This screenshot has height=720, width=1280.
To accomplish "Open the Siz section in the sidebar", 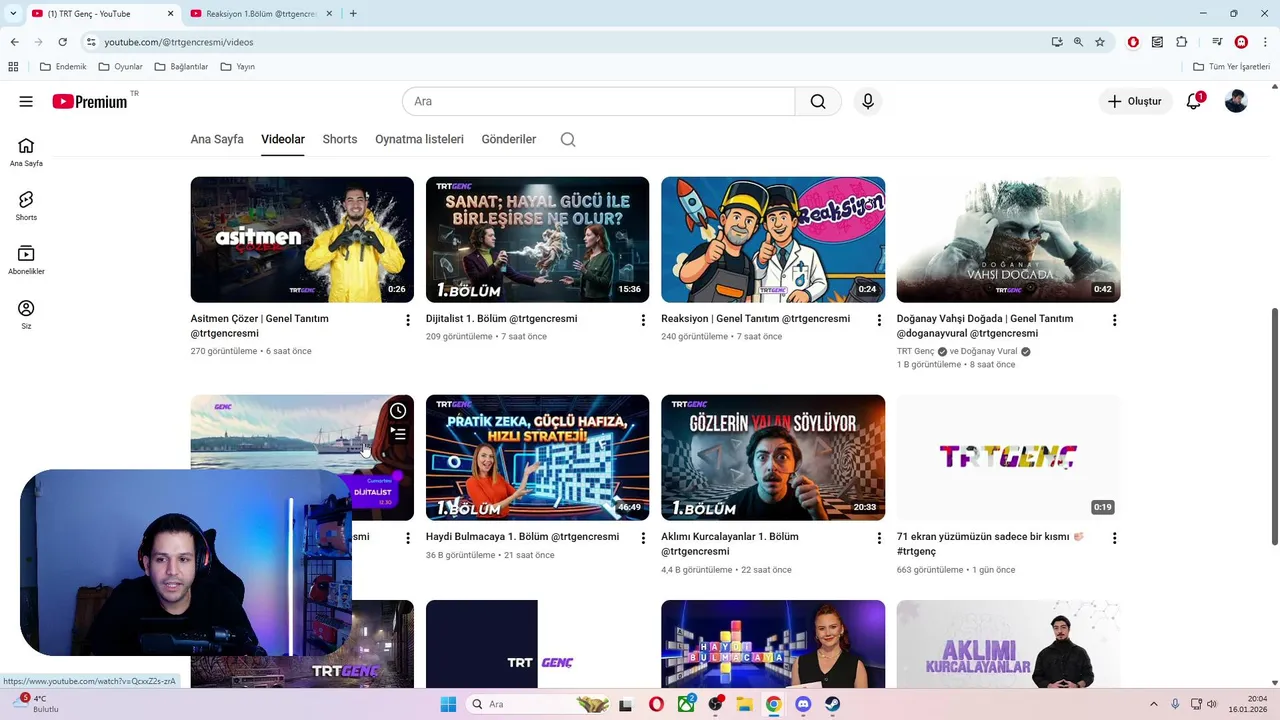I will click(x=26, y=315).
